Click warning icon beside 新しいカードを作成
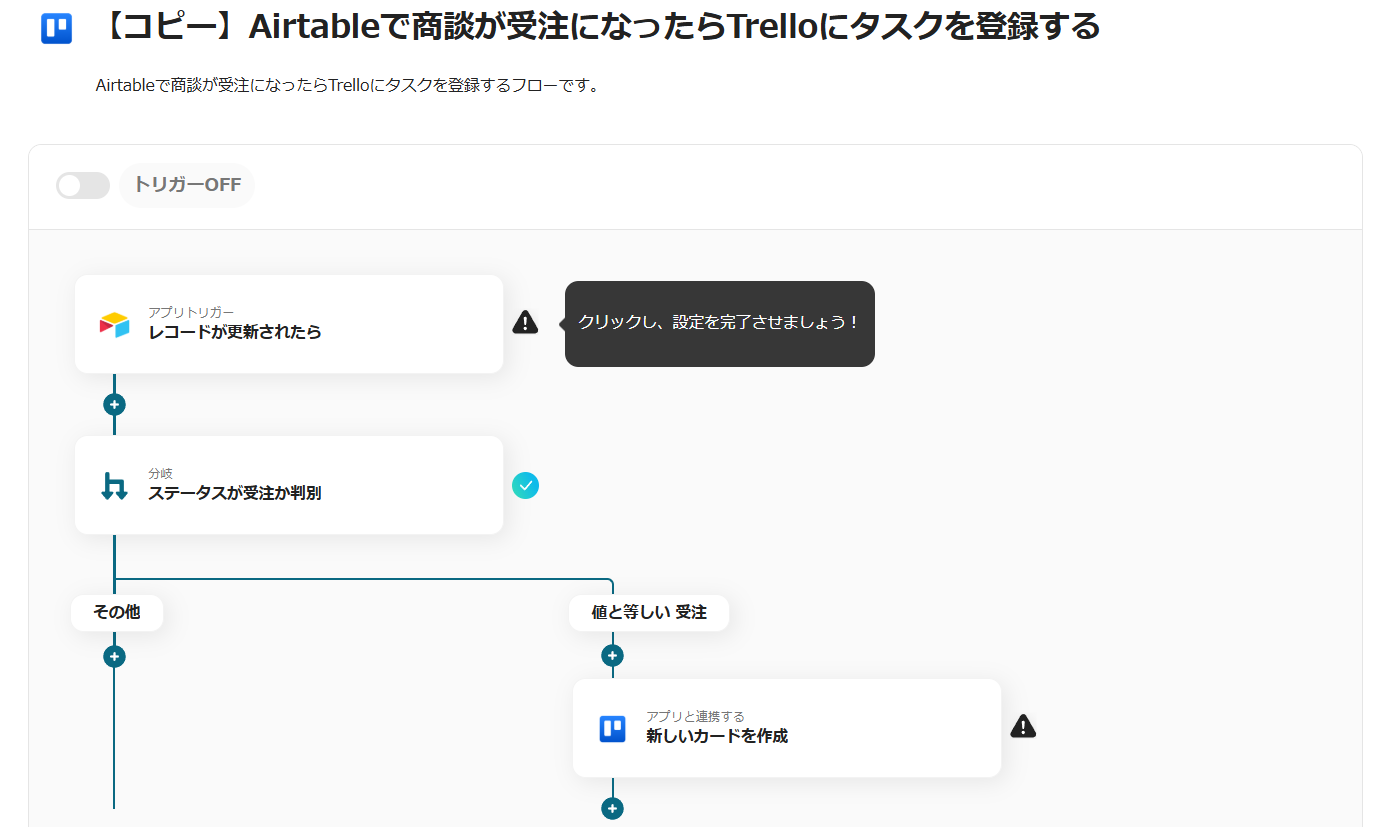The height and width of the screenshot is (827, 1392). pyautogui.click(x=1023, y=726)
